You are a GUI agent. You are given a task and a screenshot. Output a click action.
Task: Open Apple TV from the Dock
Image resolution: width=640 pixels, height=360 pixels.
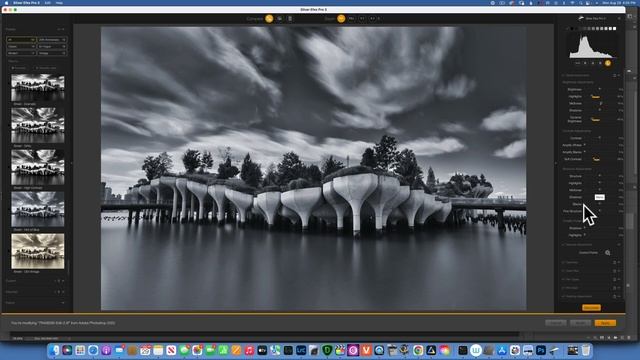coord(262,350)
